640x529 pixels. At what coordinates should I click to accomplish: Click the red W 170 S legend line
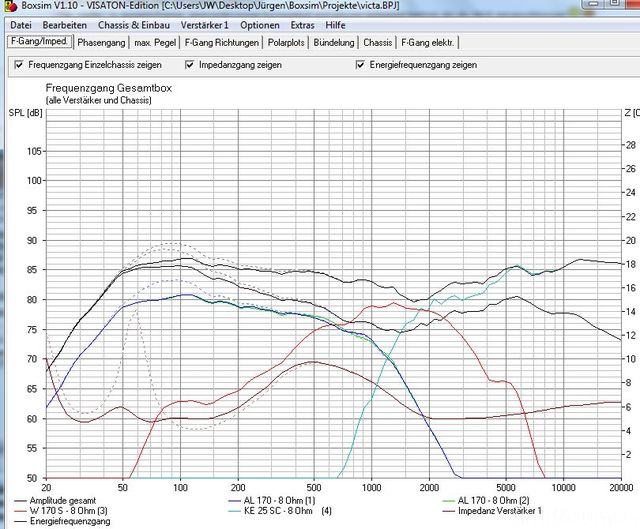point(24,510)
